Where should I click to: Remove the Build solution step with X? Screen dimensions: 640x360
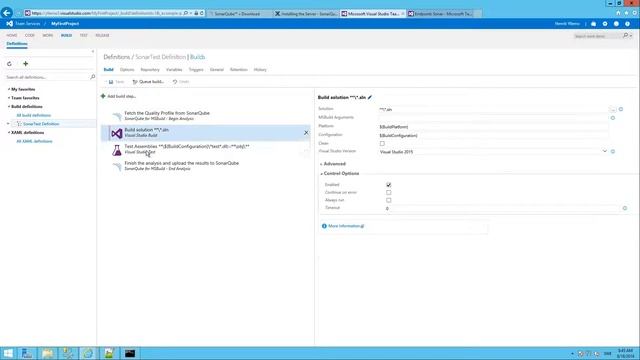(306, 133)
